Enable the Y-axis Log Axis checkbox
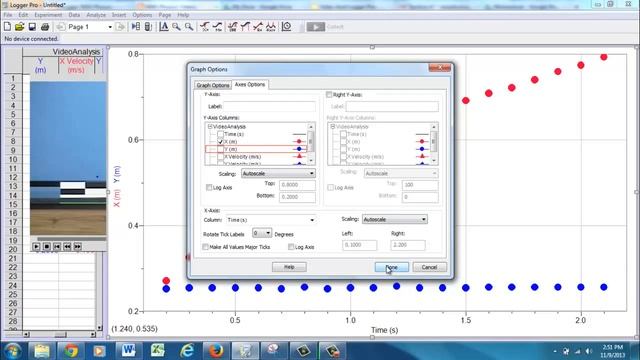 click(x=209, y=187)
